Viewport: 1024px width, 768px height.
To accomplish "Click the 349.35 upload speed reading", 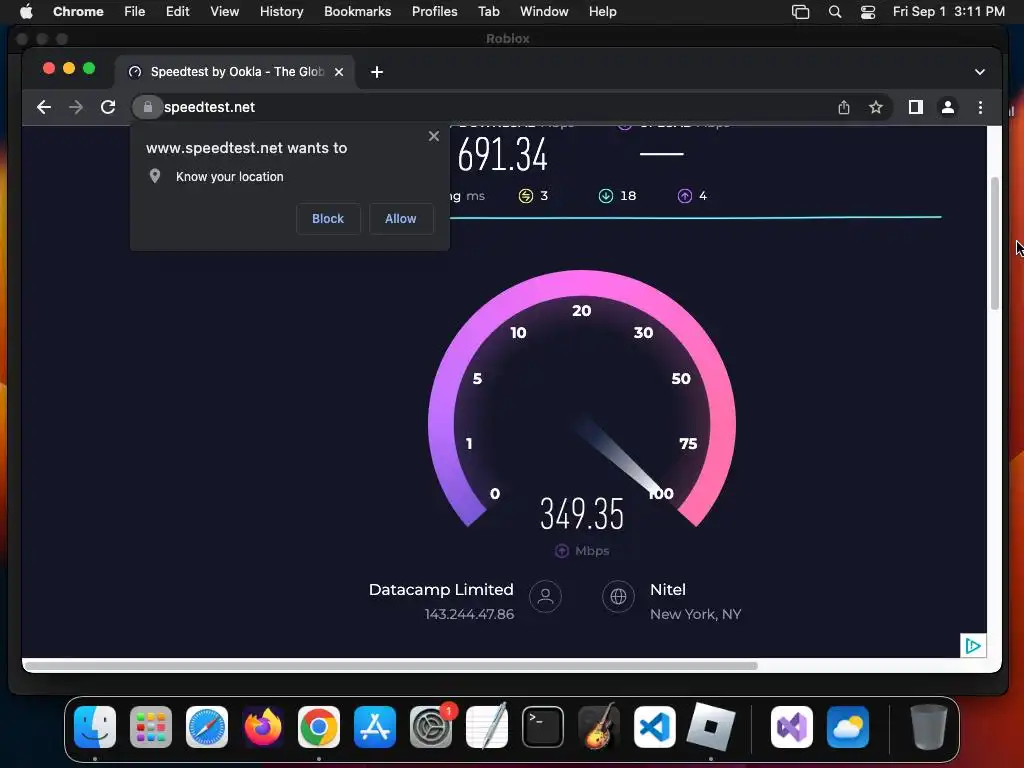I will coord(582,513).
